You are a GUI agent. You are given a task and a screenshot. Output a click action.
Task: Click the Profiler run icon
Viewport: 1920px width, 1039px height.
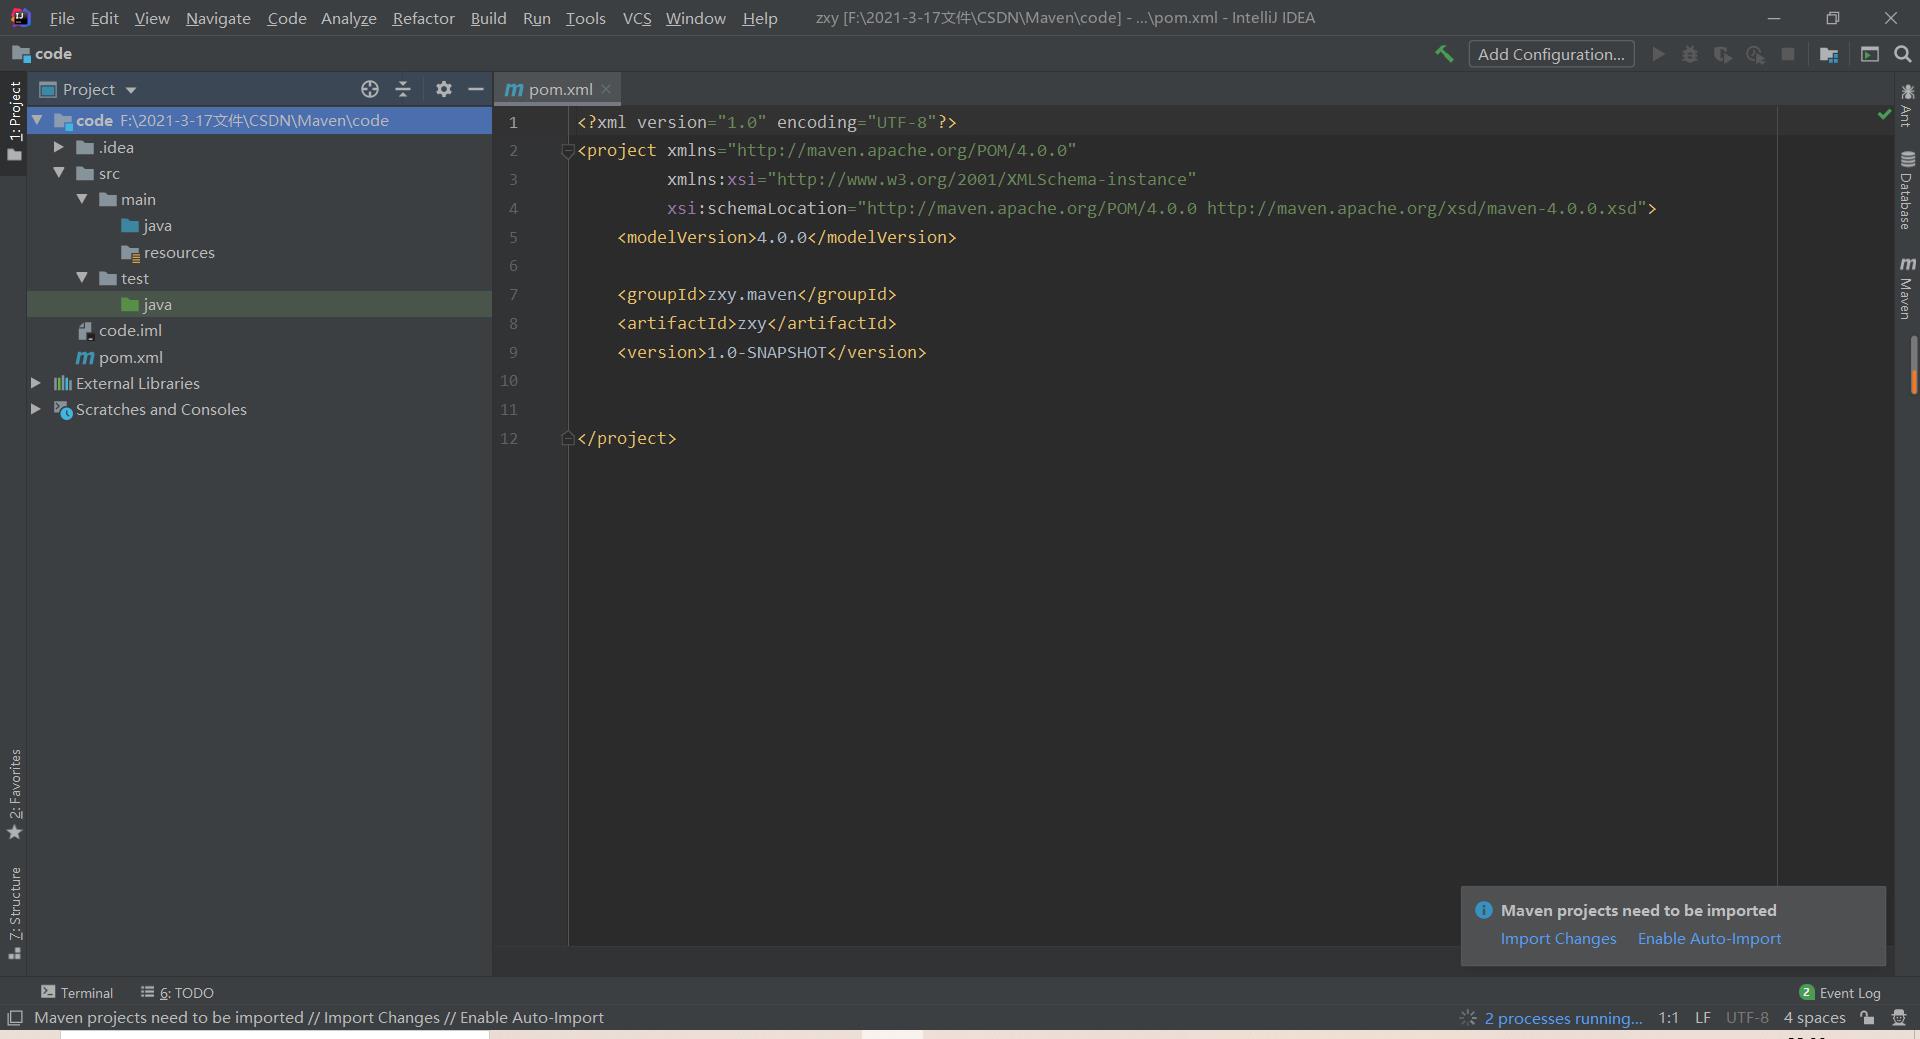(x=1755, y=54)
